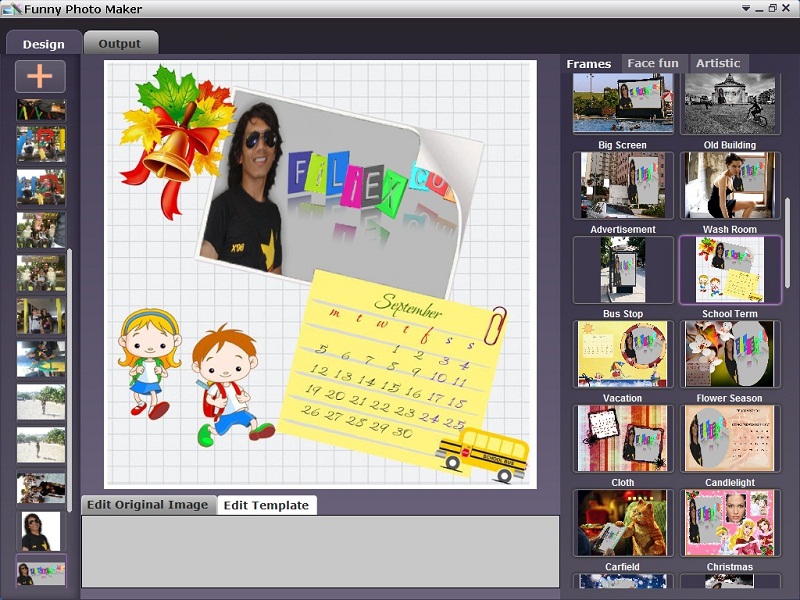The image size is (800, 600).
Task: Click the Flower Season label text
Action: click(x=730, y=398)
